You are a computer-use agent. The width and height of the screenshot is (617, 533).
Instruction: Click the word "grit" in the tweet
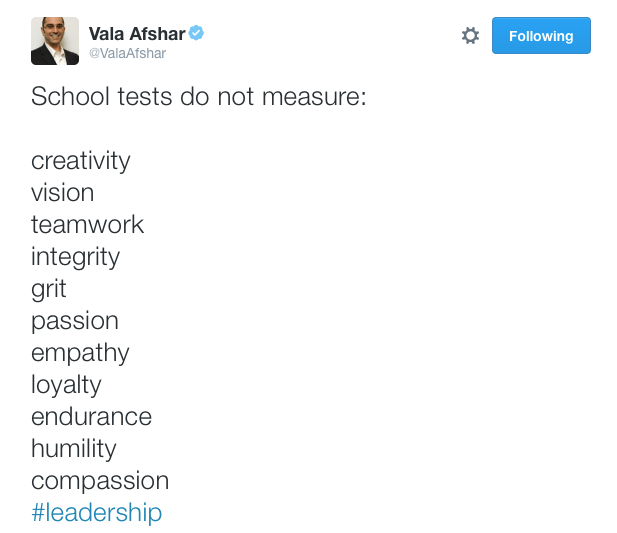click(49, 289)
